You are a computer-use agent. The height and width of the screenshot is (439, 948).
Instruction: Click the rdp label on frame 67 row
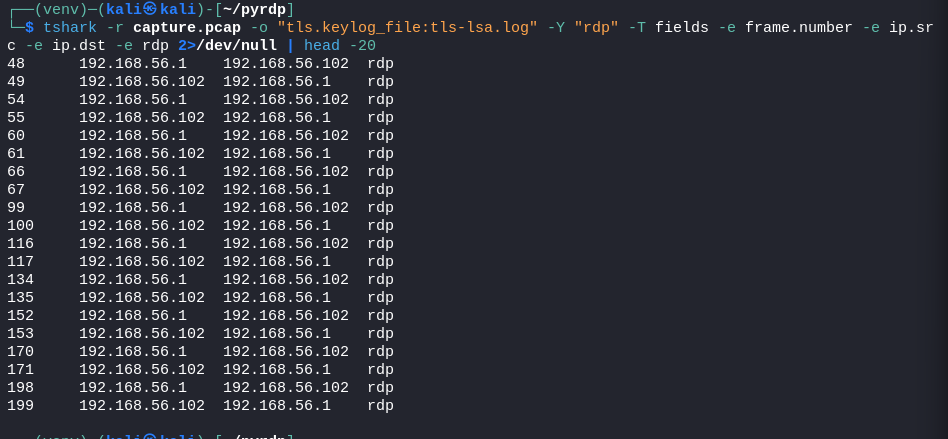pos(380,190)
